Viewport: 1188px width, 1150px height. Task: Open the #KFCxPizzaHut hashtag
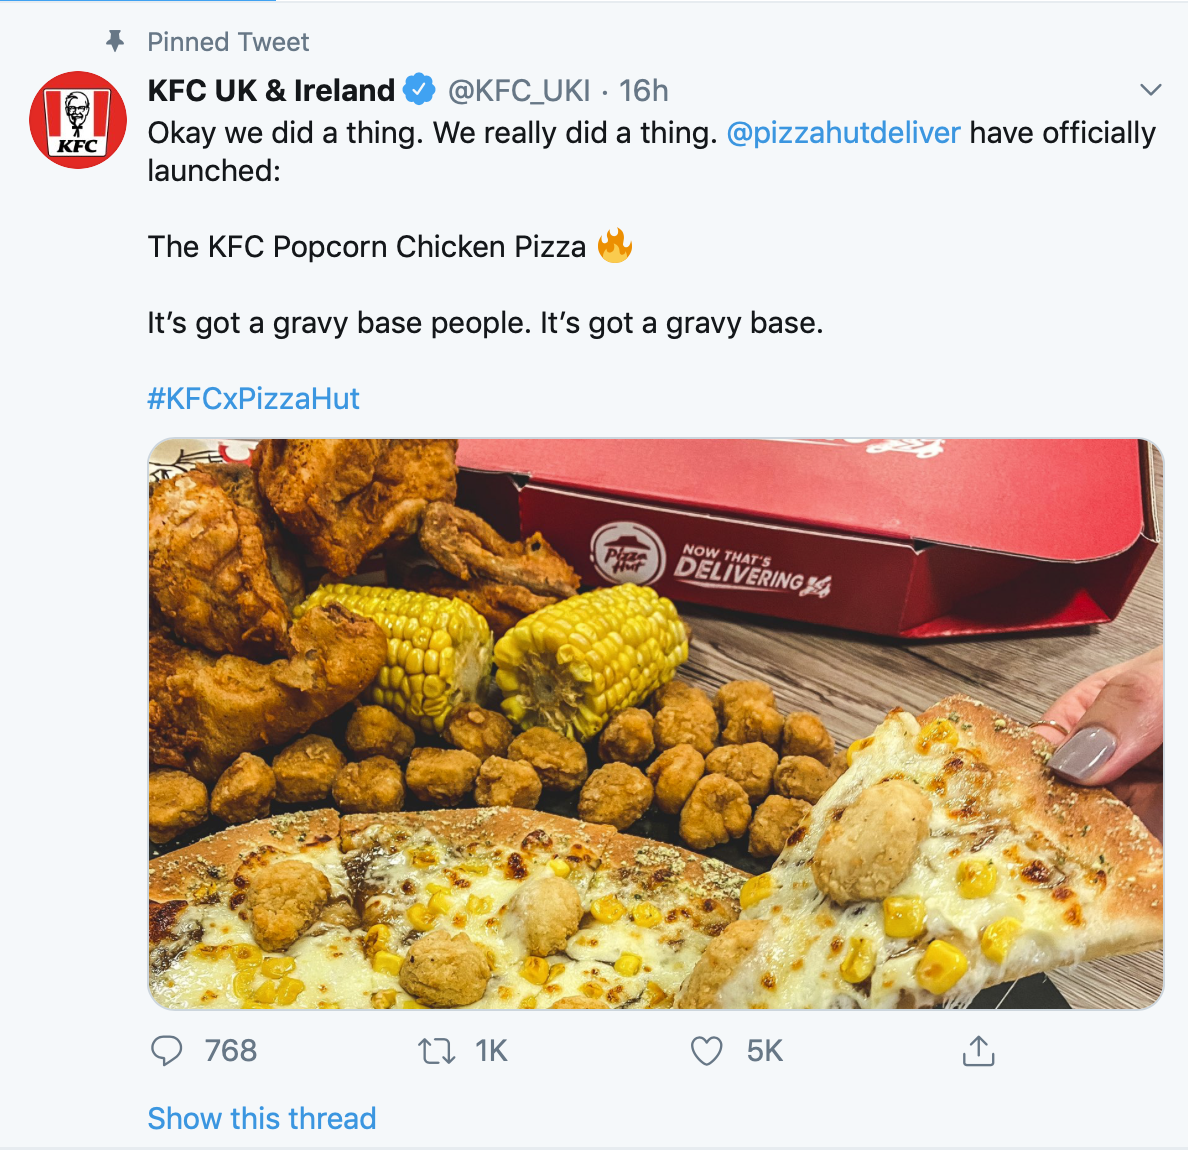click(x=253, y=398)
